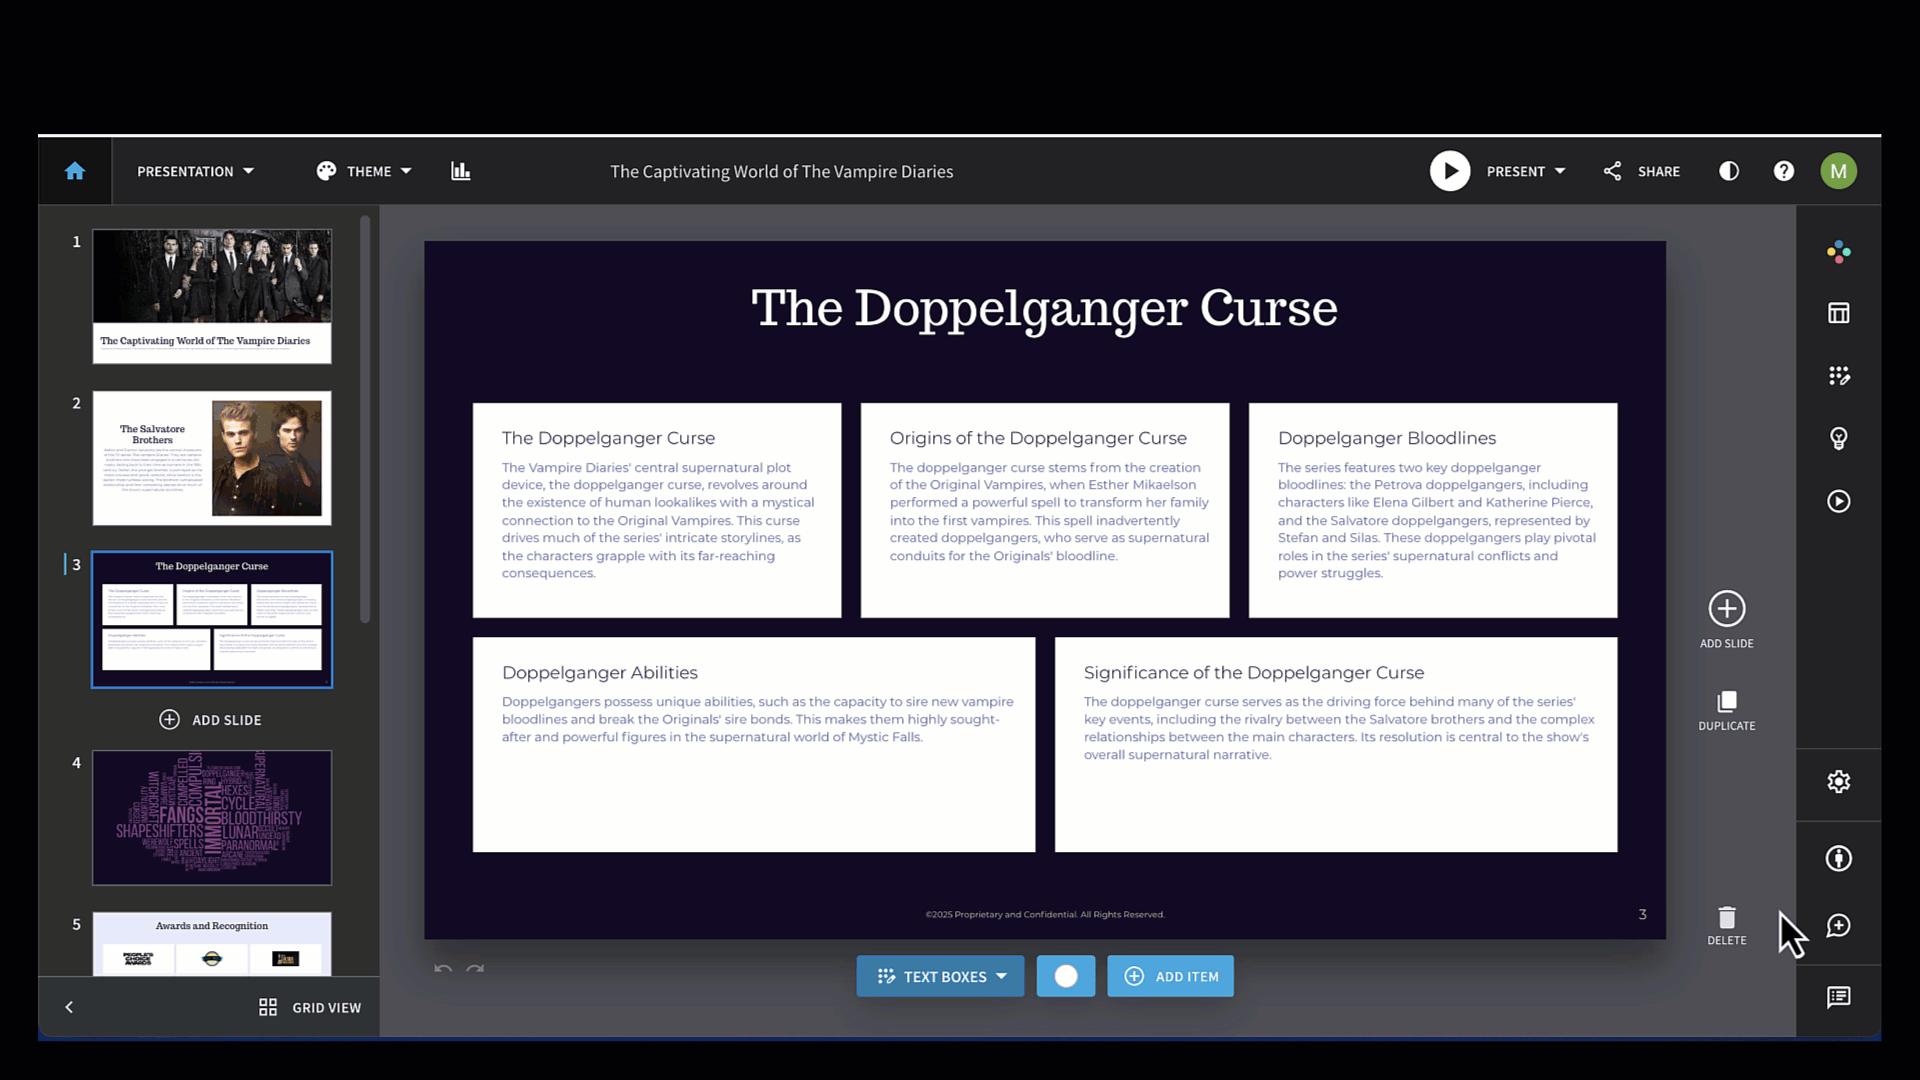The height and width of the screenshot is (1080, 1920).
Task: Open the colorful dots design icon in sidebar
Action: click(x=1839, y=252)
